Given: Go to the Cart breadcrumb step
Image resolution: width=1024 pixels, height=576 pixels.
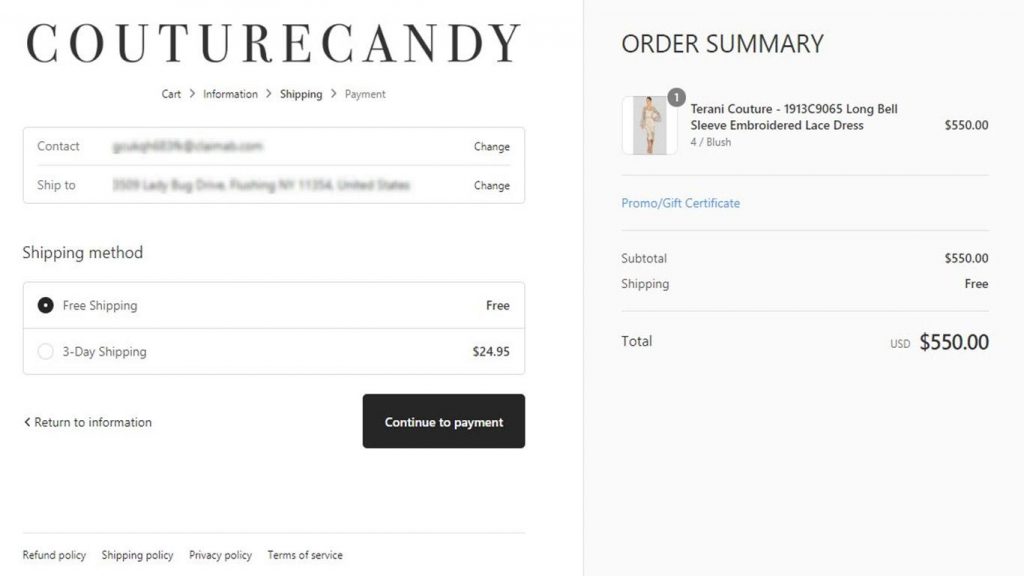Looking at the screenshot, I should coord(171,94).
